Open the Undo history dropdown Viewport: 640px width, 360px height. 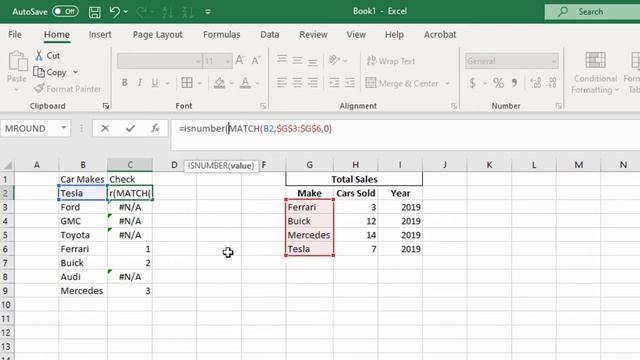coord(126,12)
